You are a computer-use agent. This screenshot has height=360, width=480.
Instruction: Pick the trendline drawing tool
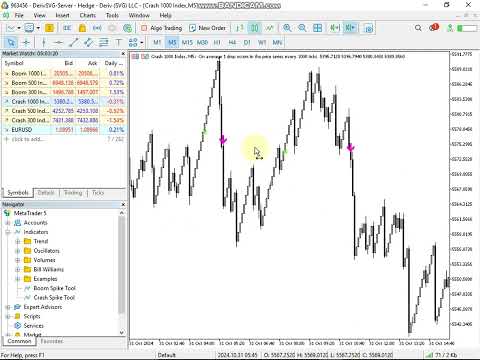point(73,42)
